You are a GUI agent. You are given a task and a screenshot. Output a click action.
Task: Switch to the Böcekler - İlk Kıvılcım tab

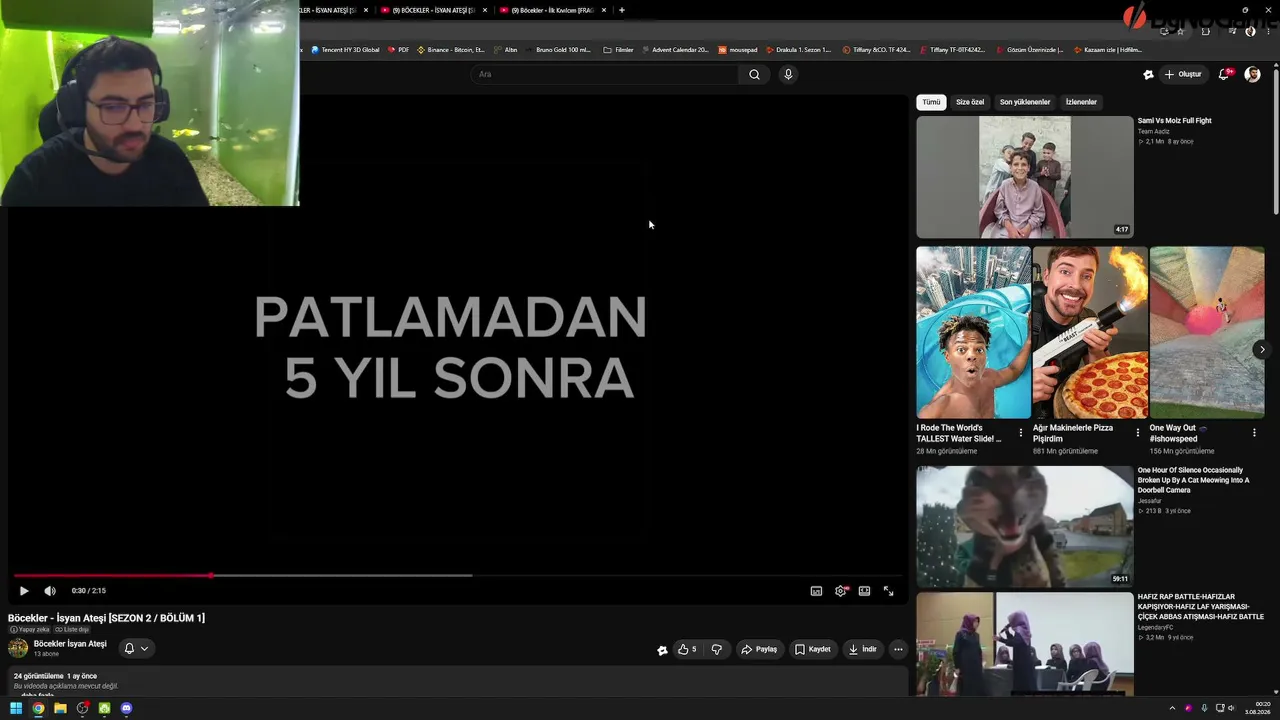[551, 10]
